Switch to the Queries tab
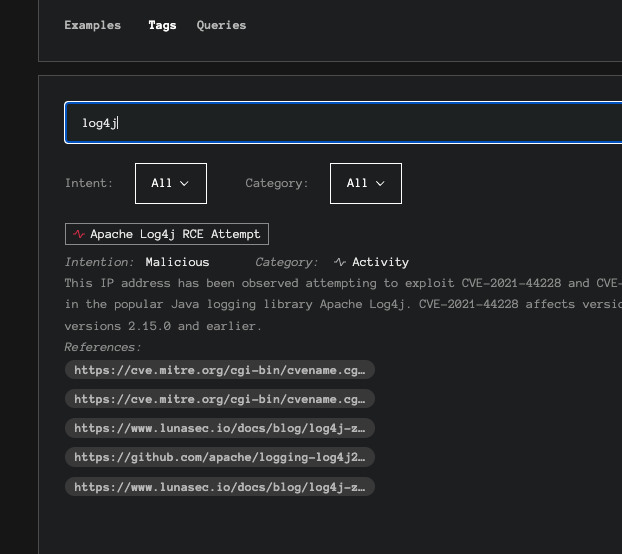Screen dimensions: 622x554 click(221, 25)
